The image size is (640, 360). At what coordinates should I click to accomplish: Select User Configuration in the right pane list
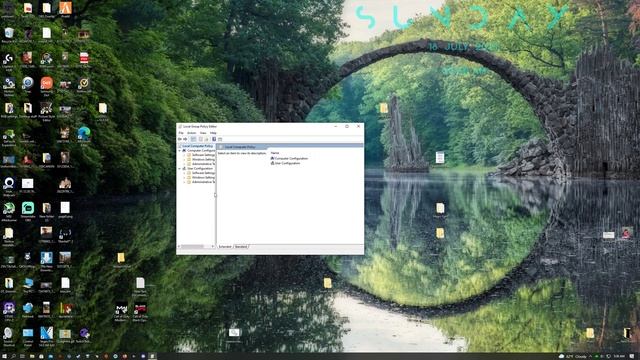285,163
